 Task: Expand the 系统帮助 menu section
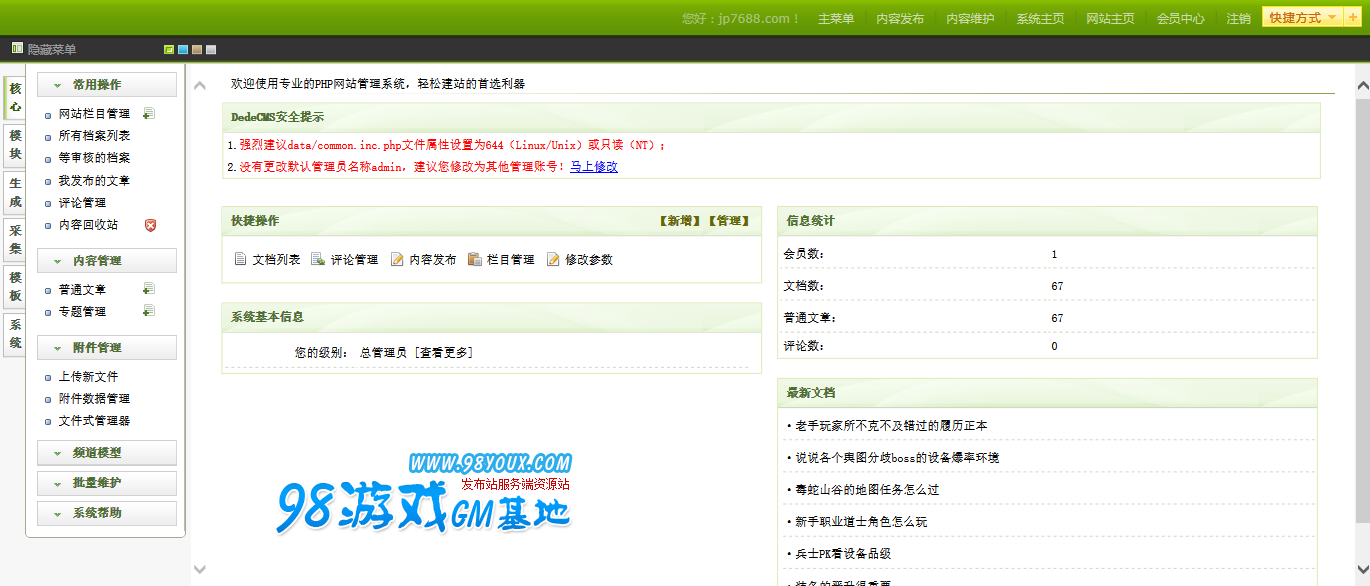[107, 512]
